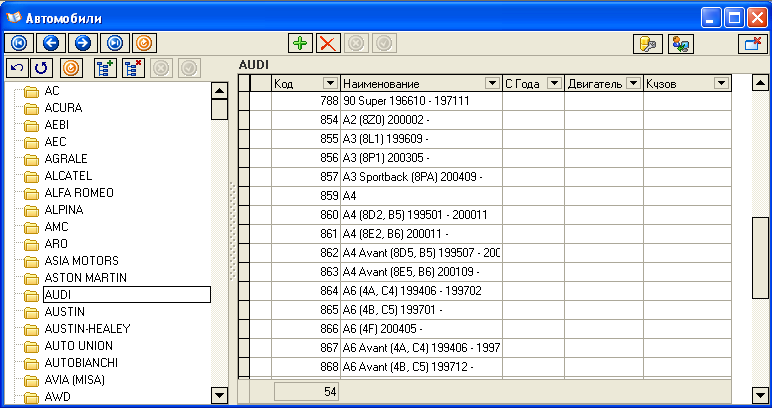Click greyed checkmark icon in tree toolbar
This screenshot has width=774, height=408.
(x=190, y=68)
